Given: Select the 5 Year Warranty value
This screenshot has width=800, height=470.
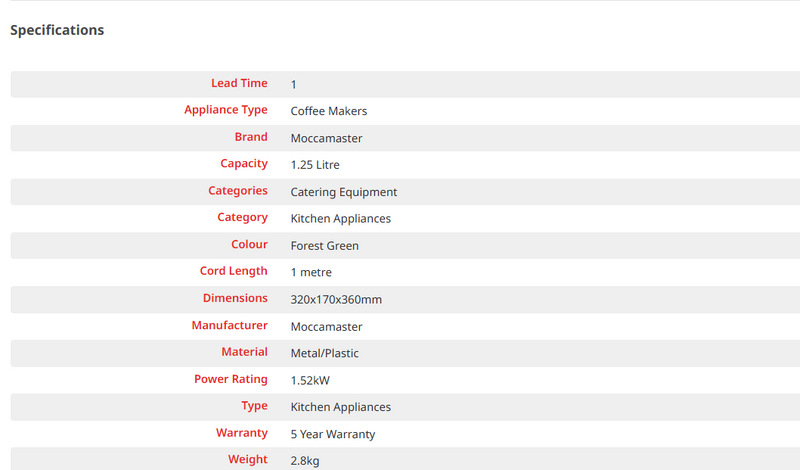Looking at the screenshot, I should click(332, 434).
